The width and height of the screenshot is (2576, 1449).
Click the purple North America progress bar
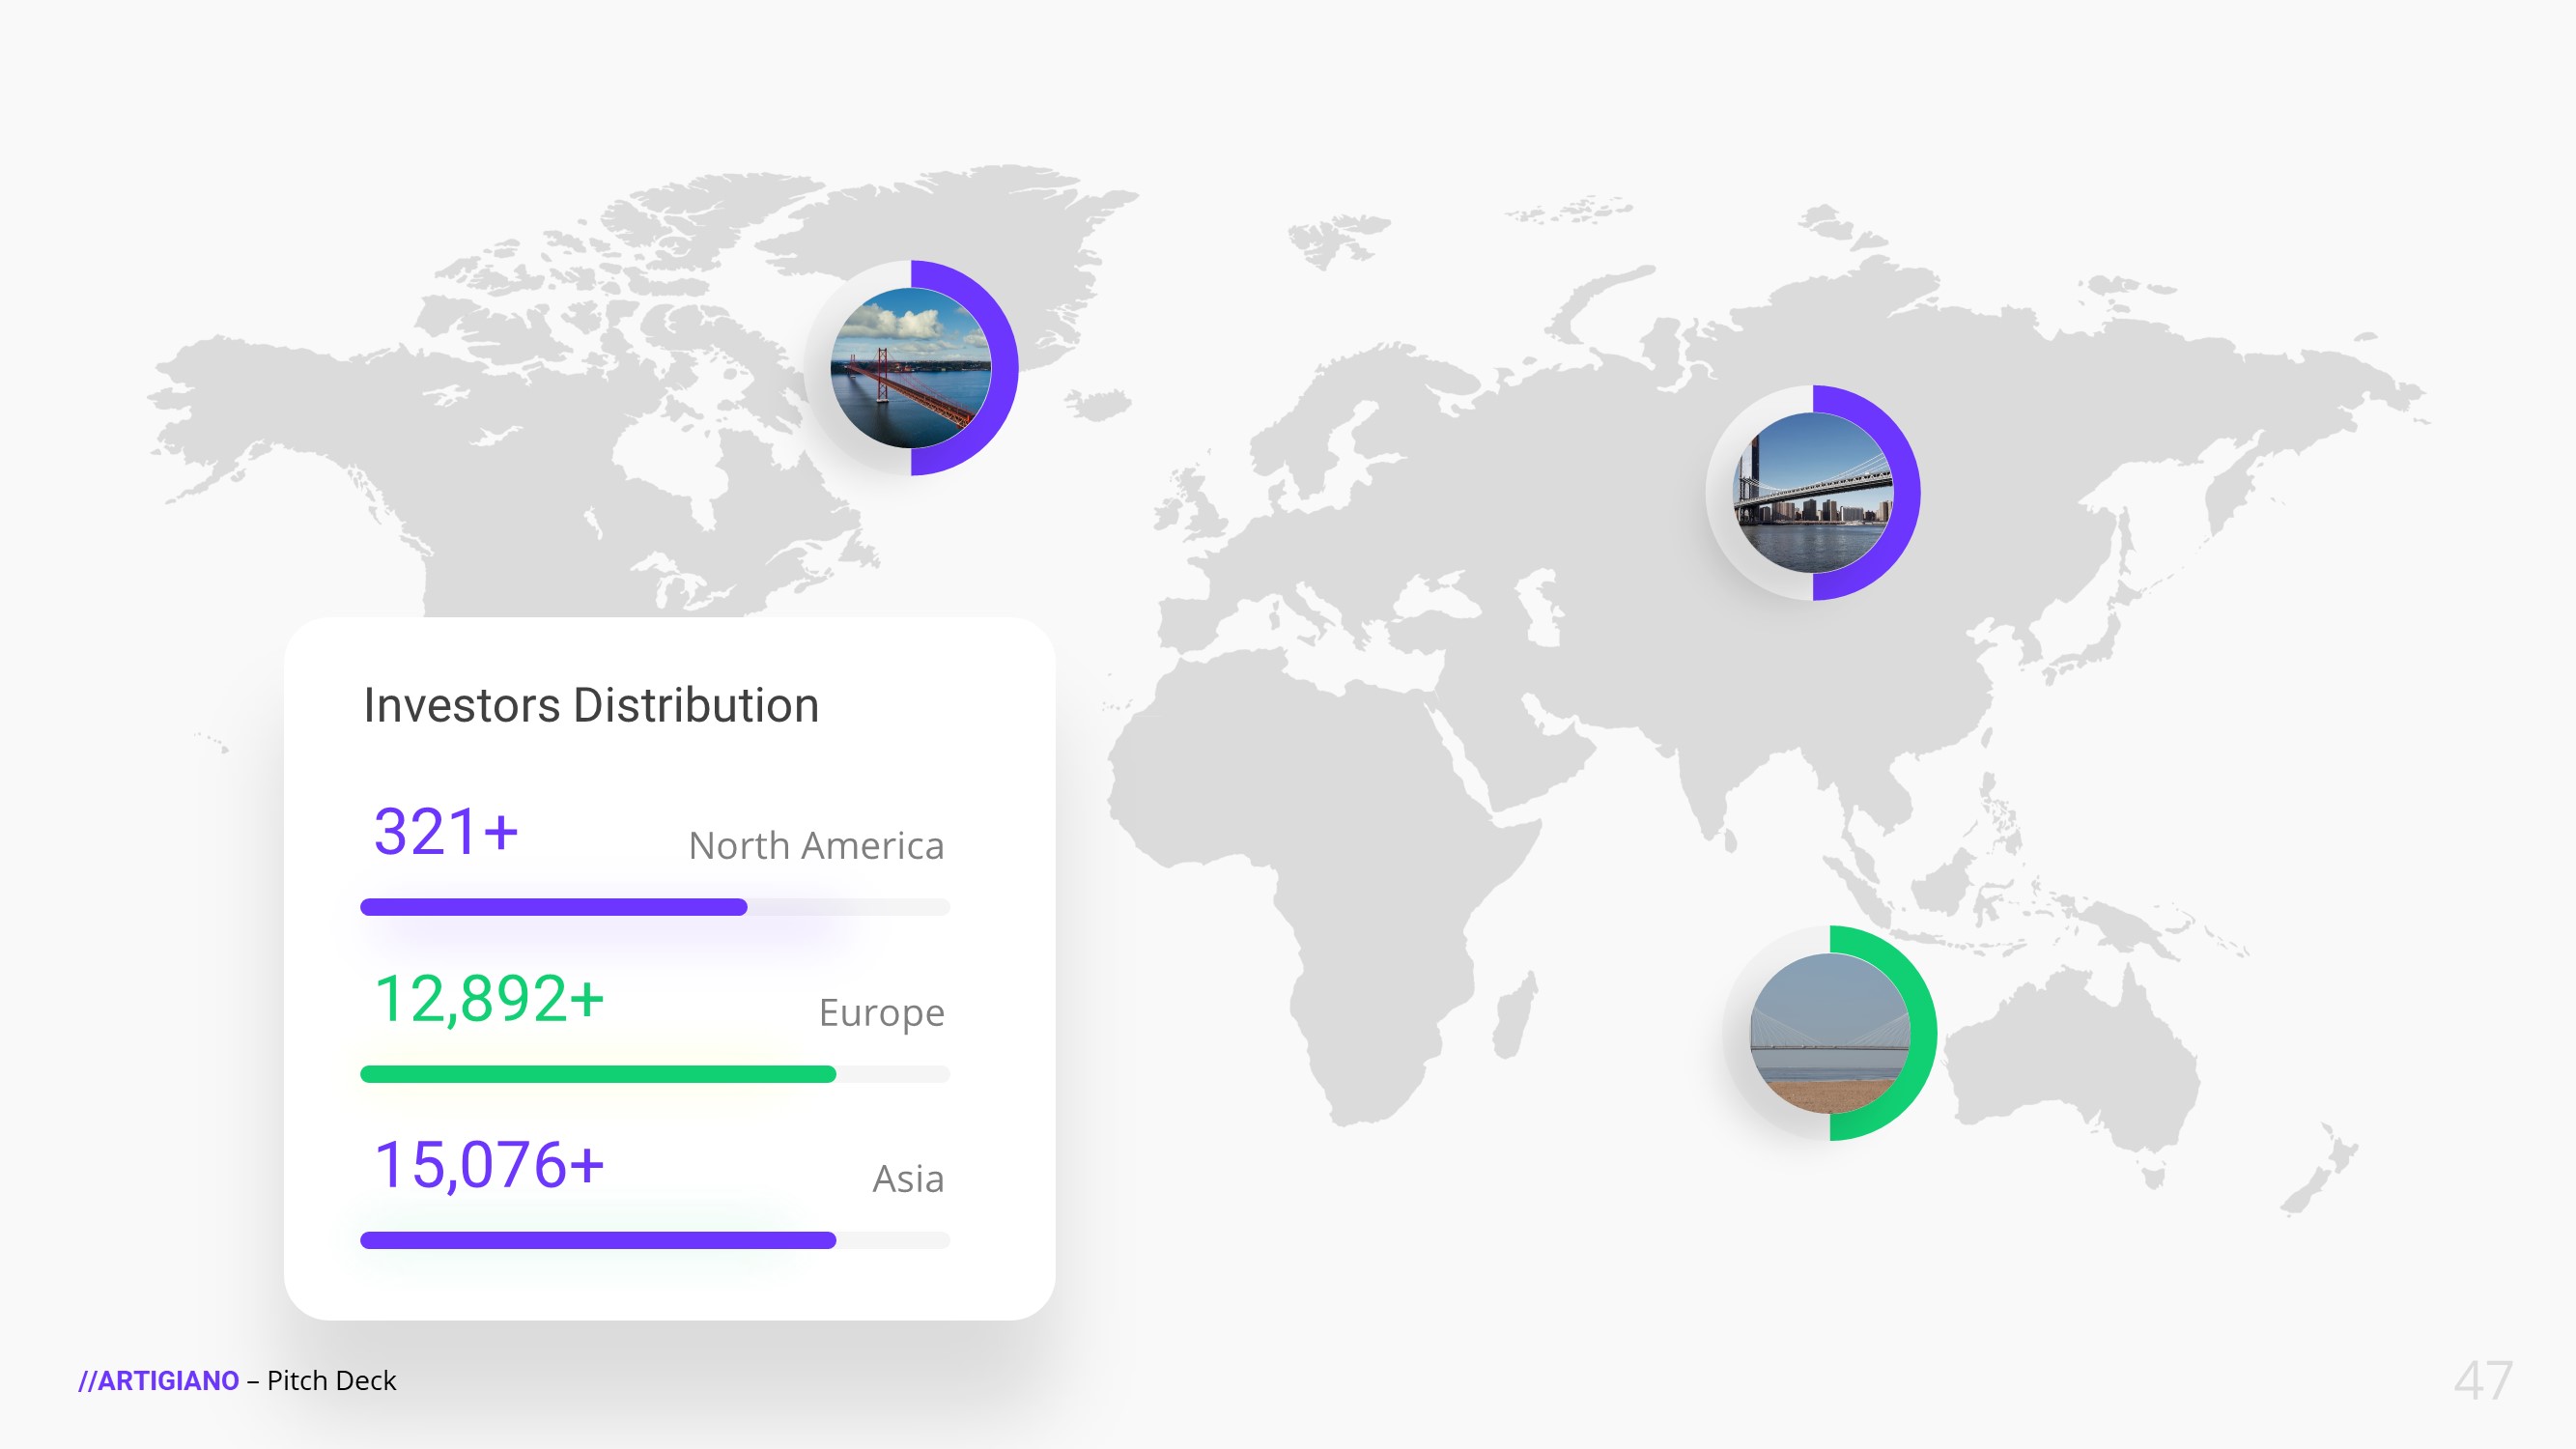coord(553,907)
